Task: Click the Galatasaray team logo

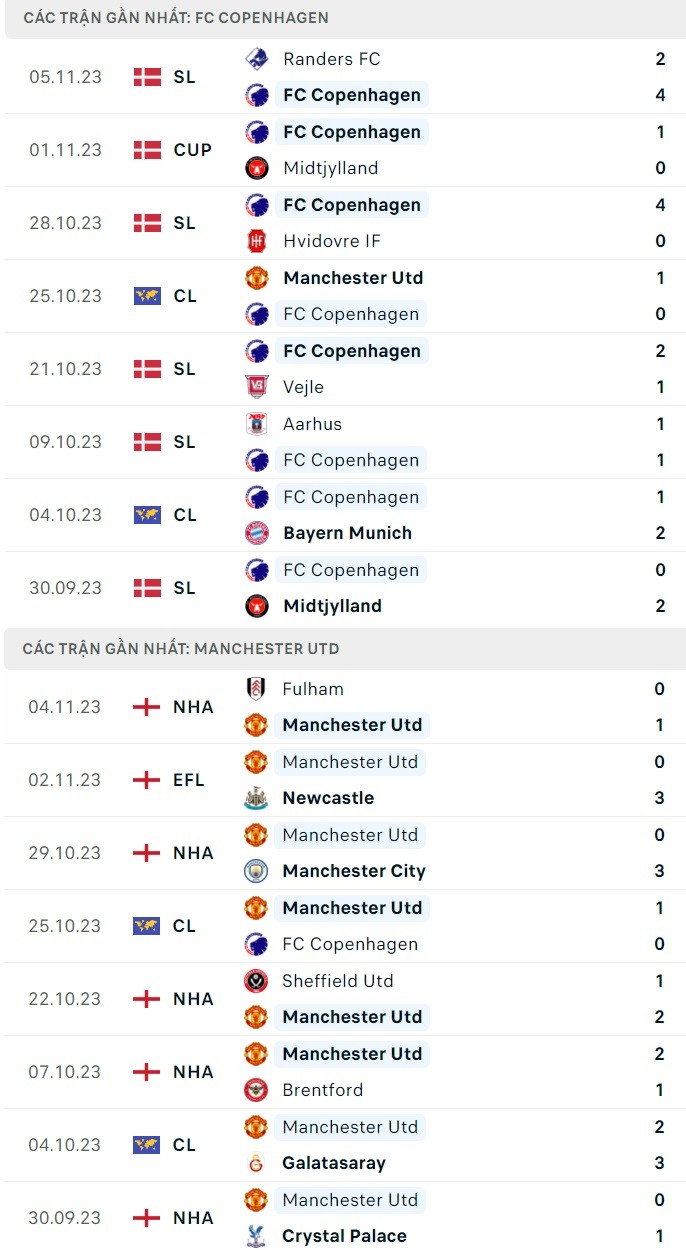Action: [x=256, y=1163]
